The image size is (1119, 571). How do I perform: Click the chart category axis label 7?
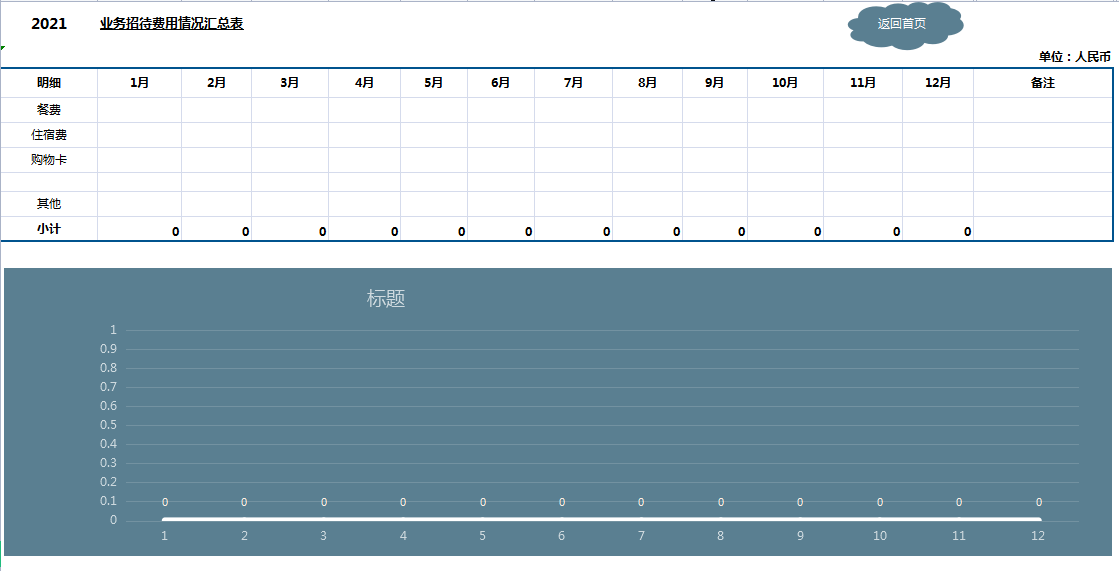click(641, 536)
